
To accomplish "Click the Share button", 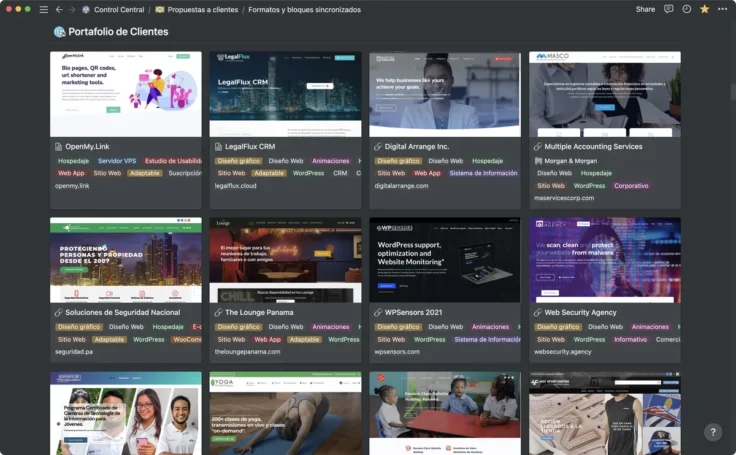I will 645,9.
